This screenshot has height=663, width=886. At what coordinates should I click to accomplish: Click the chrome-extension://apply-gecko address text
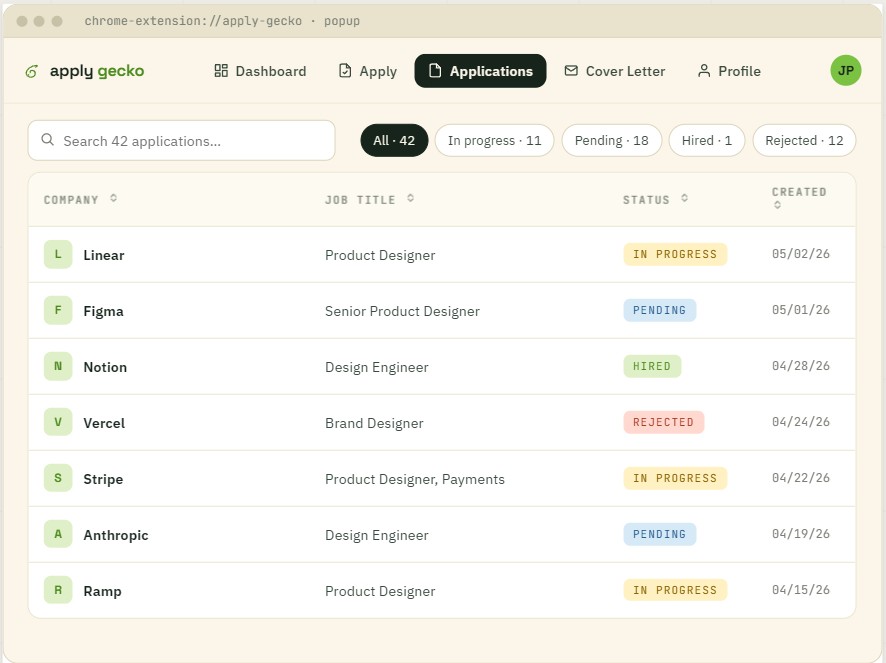click(x=193, y=21)
